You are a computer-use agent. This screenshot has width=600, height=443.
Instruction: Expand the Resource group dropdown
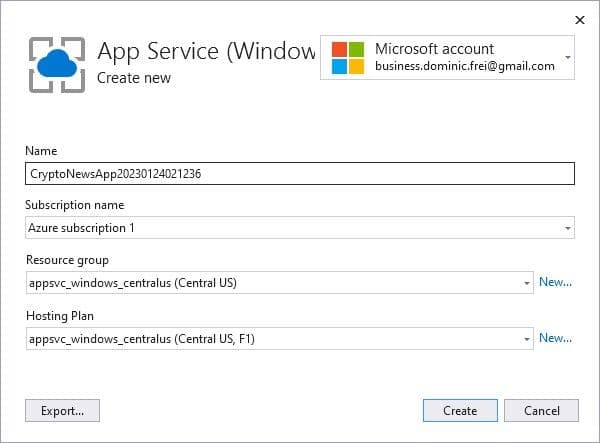(526, 283)
